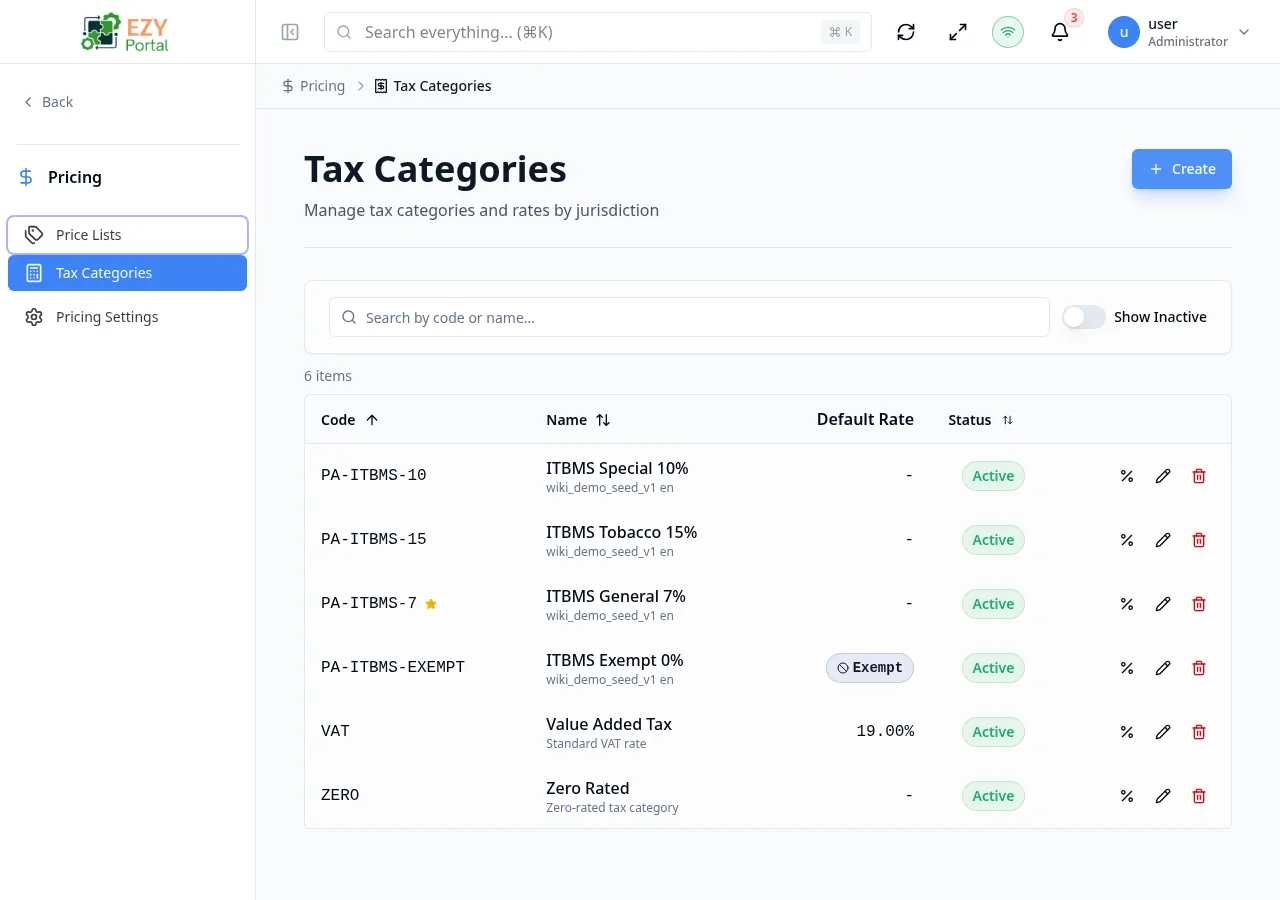Image resolution: width=1280 pixels, height=900 pixels.
Task: Open rates for ZERO percent icon
Action: (1127, 796)
